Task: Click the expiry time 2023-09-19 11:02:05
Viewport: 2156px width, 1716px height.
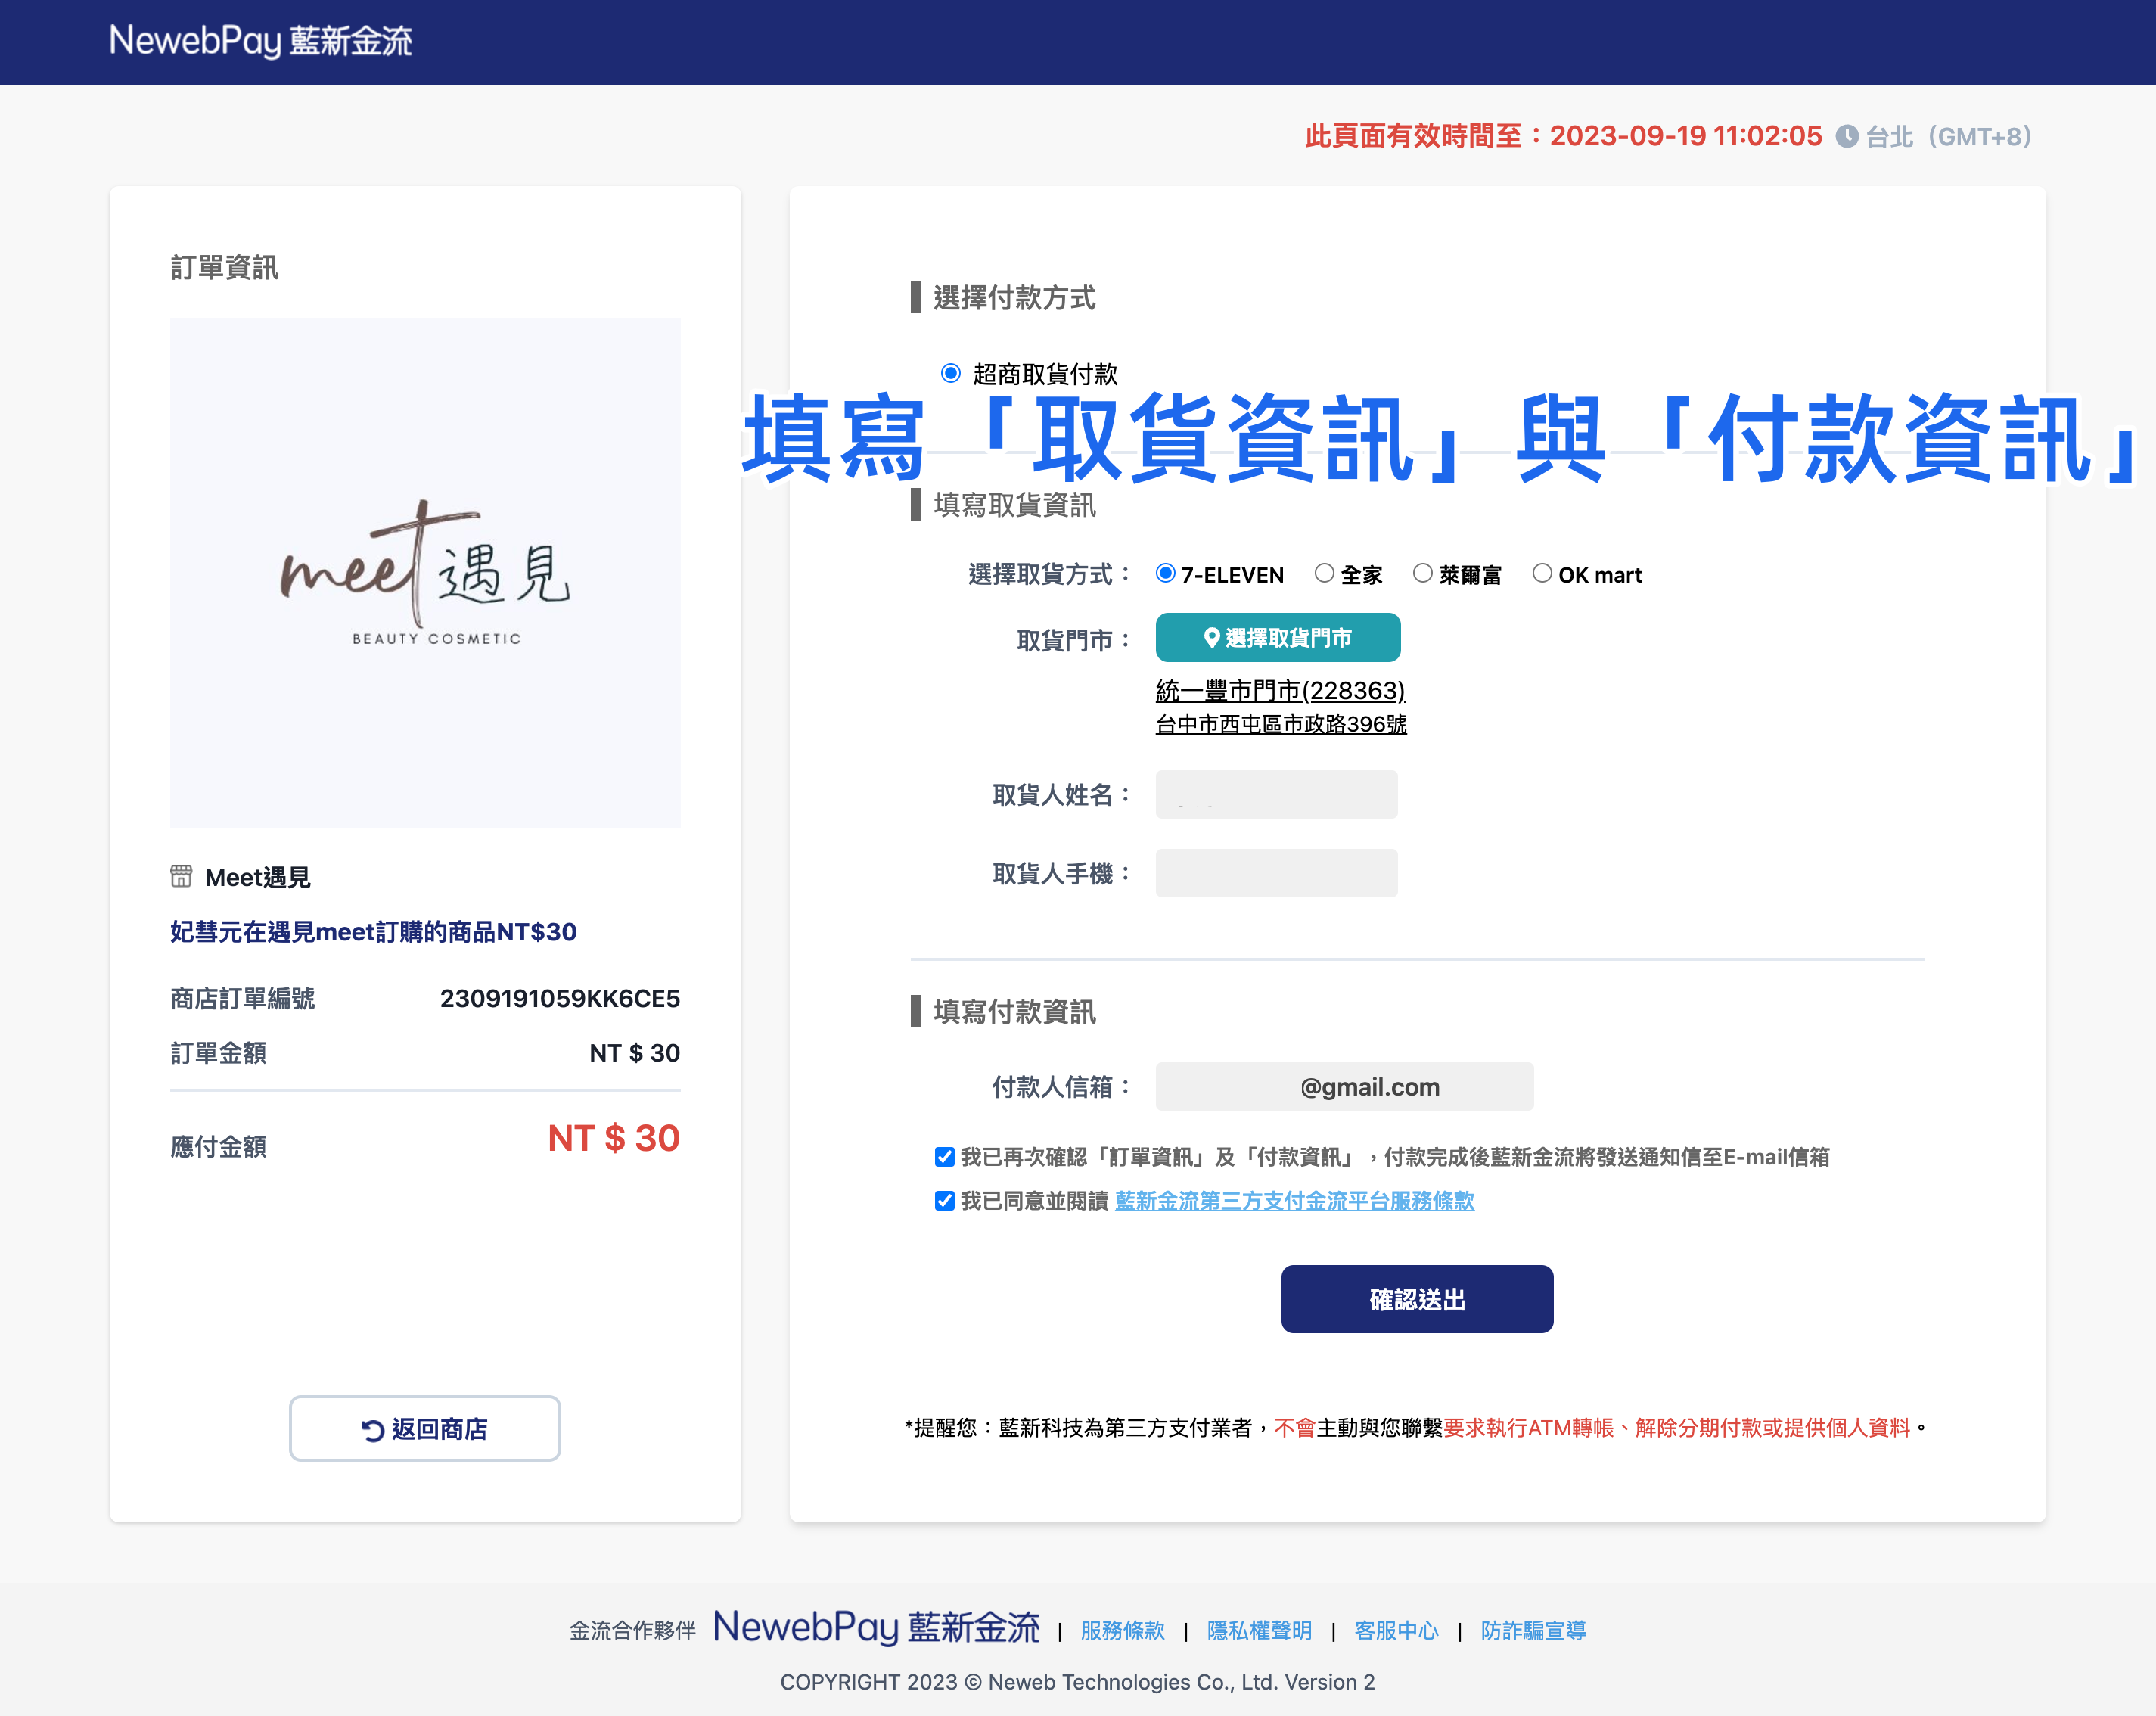Action: tap(1686, 136)
